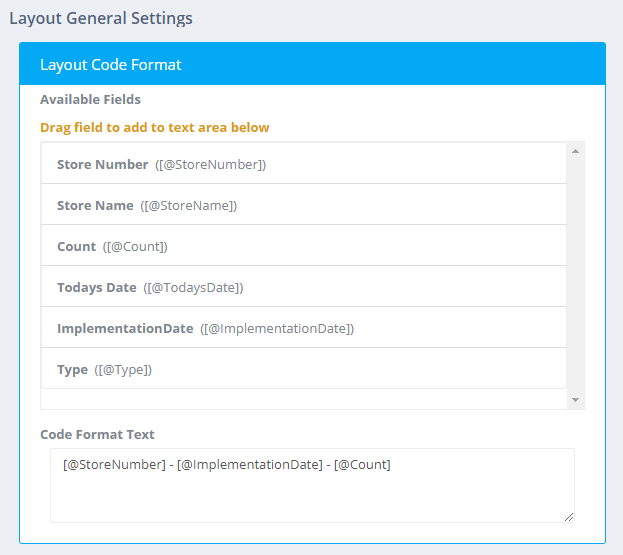Click the Available Fields scrollbar track
The image size is (623, 555).
(575, 275)
